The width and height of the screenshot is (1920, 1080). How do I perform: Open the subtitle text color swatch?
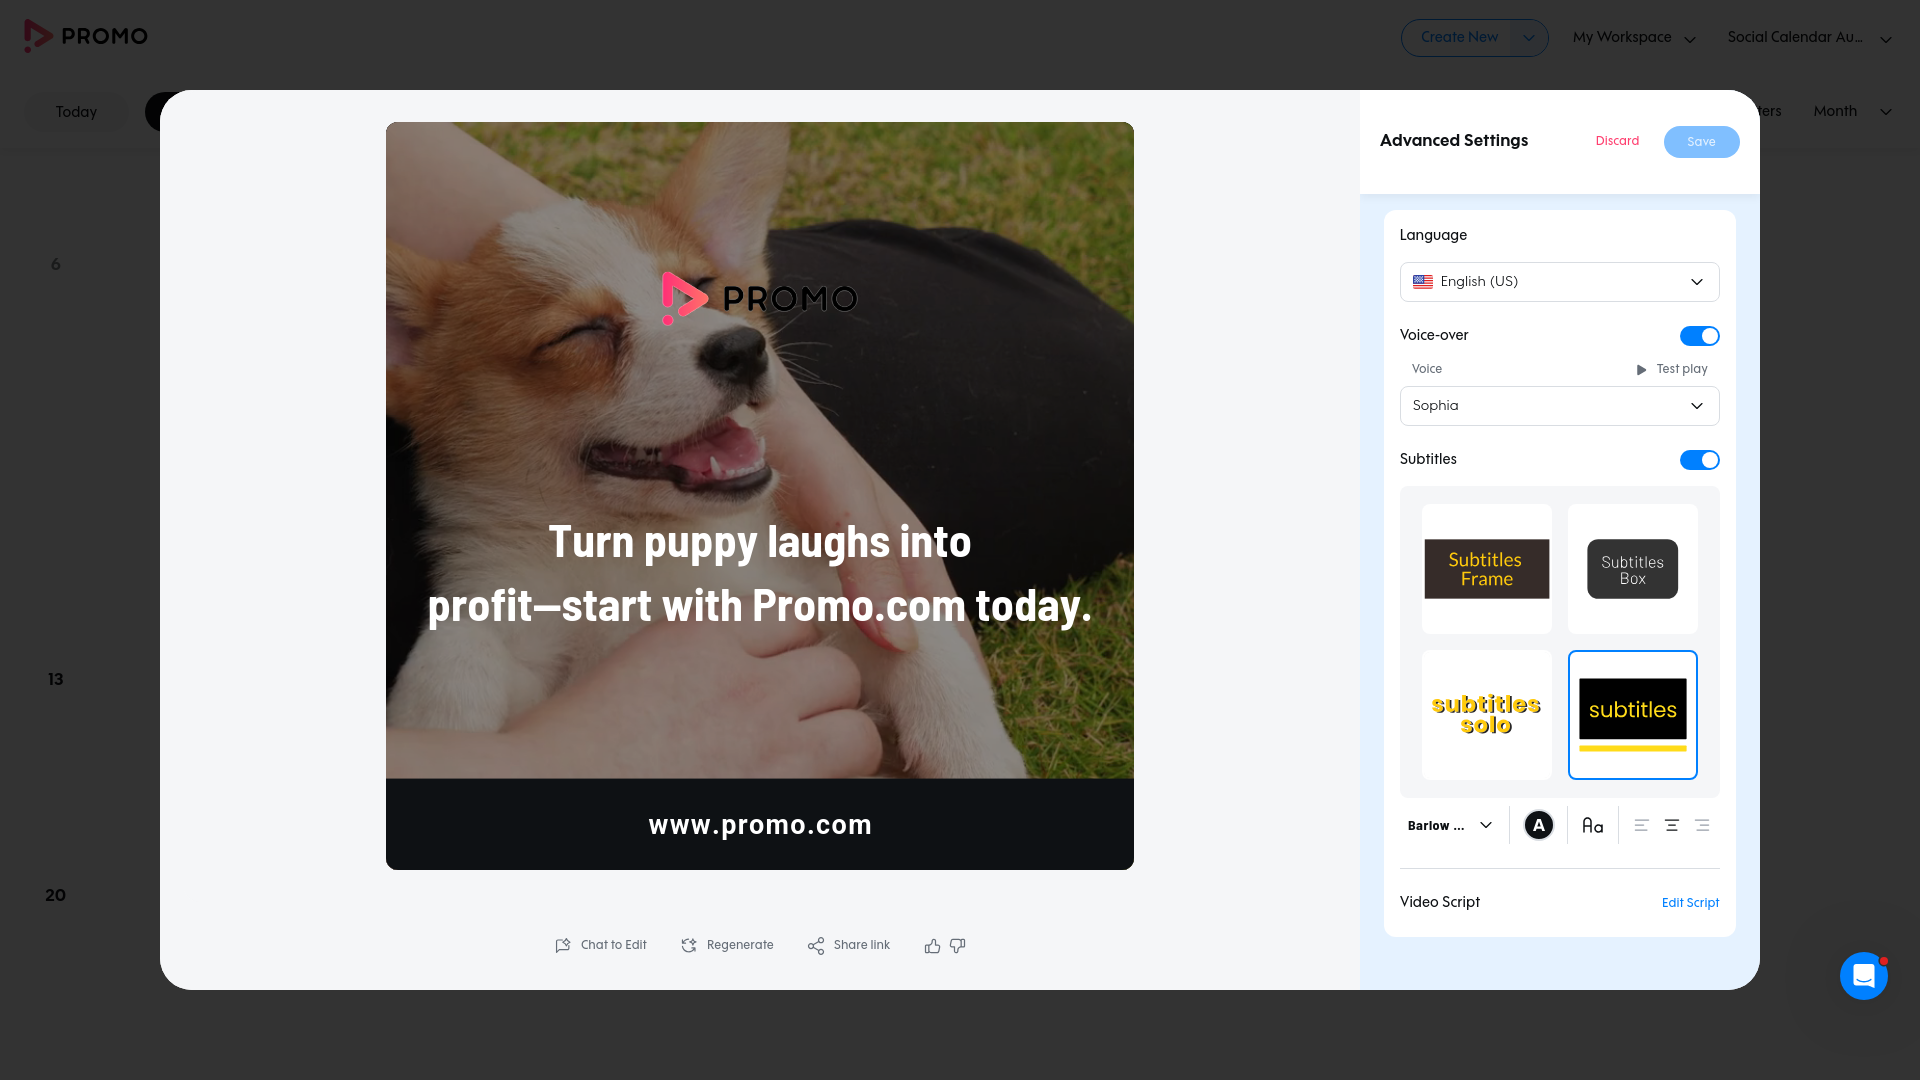coord(1538,826)
